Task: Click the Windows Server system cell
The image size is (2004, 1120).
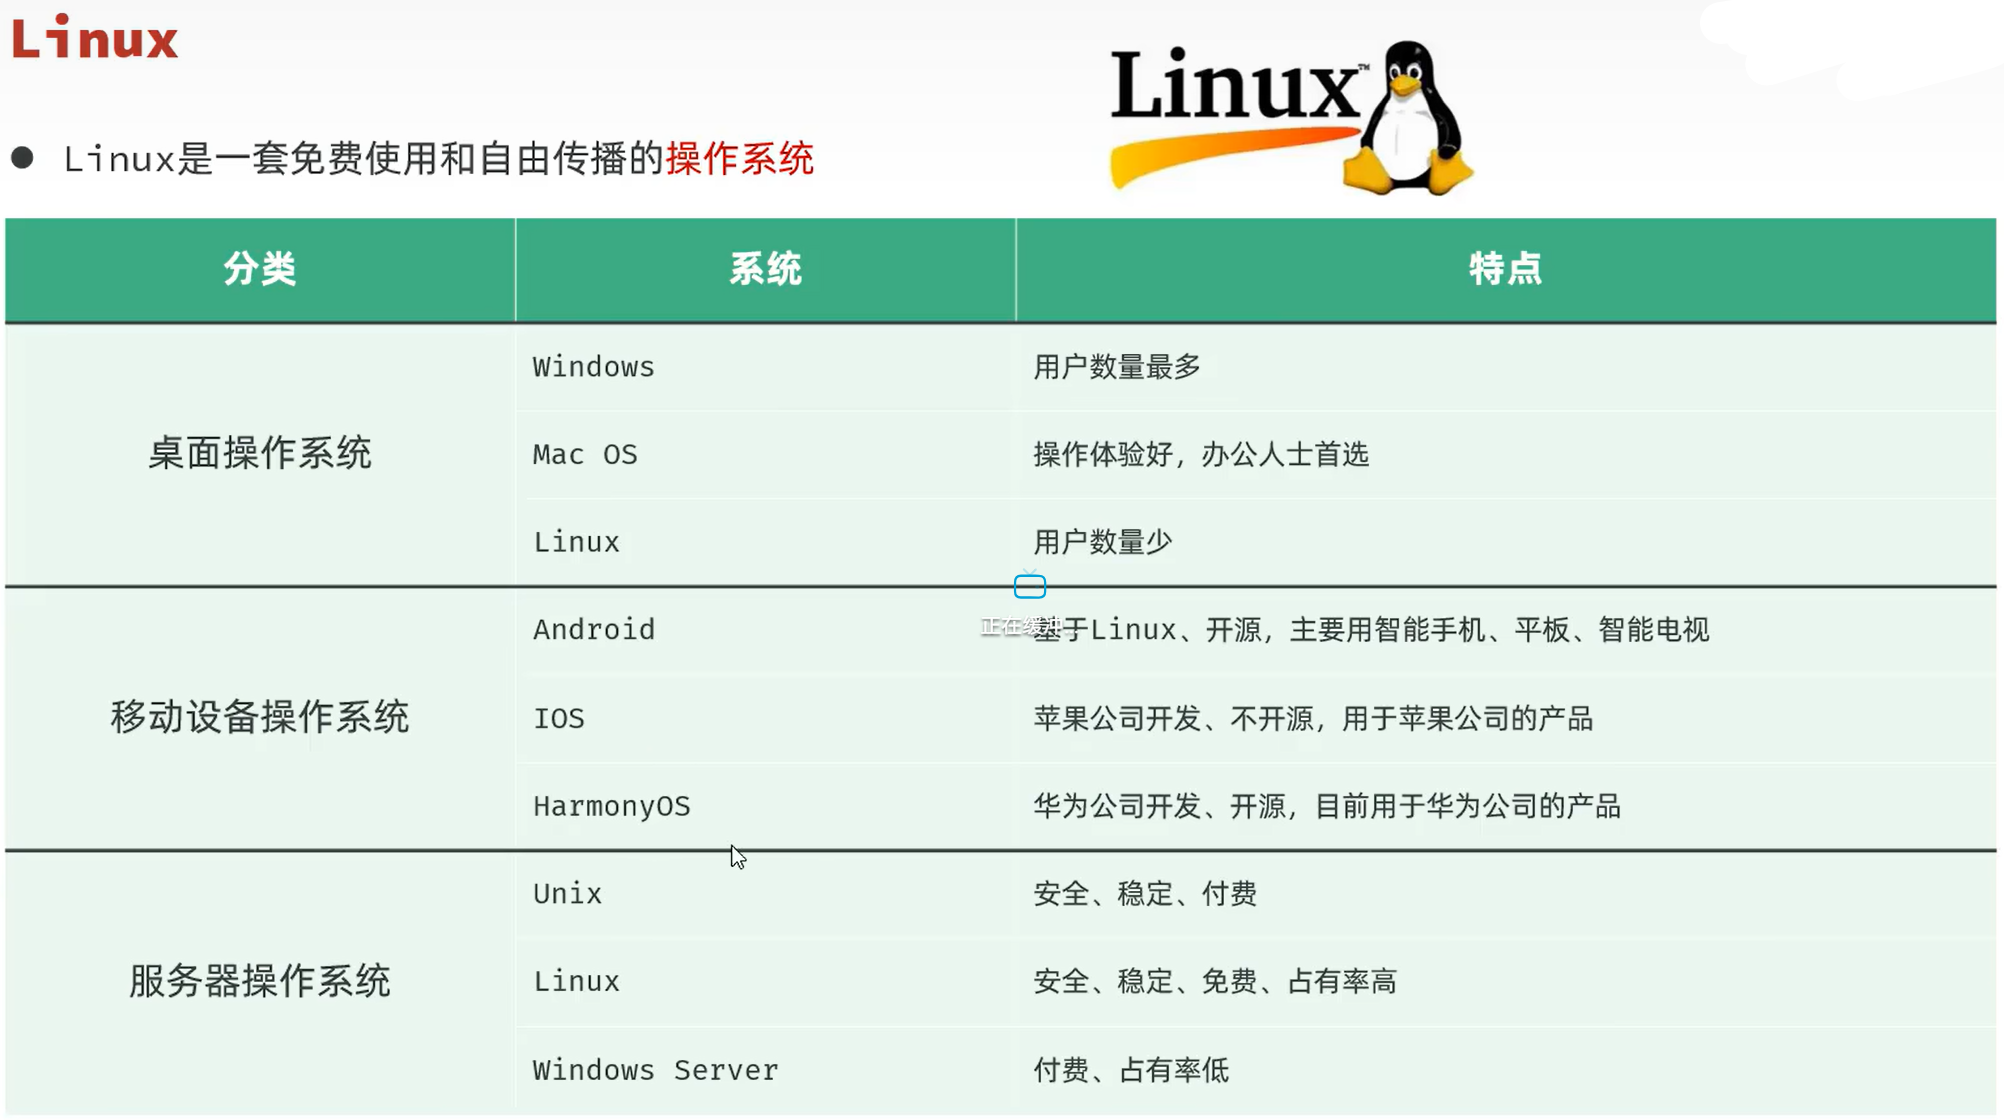Action: pos(655,1070)
